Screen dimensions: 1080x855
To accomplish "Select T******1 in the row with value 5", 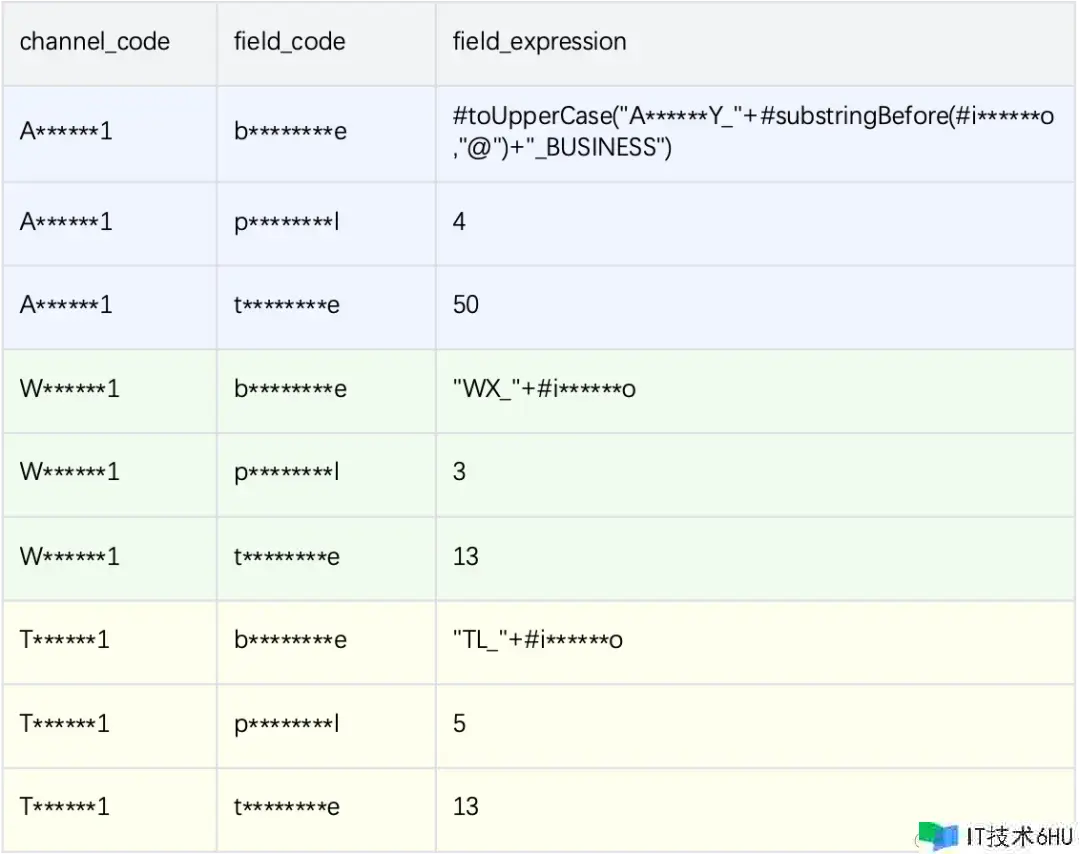I will tap(64, 723).
